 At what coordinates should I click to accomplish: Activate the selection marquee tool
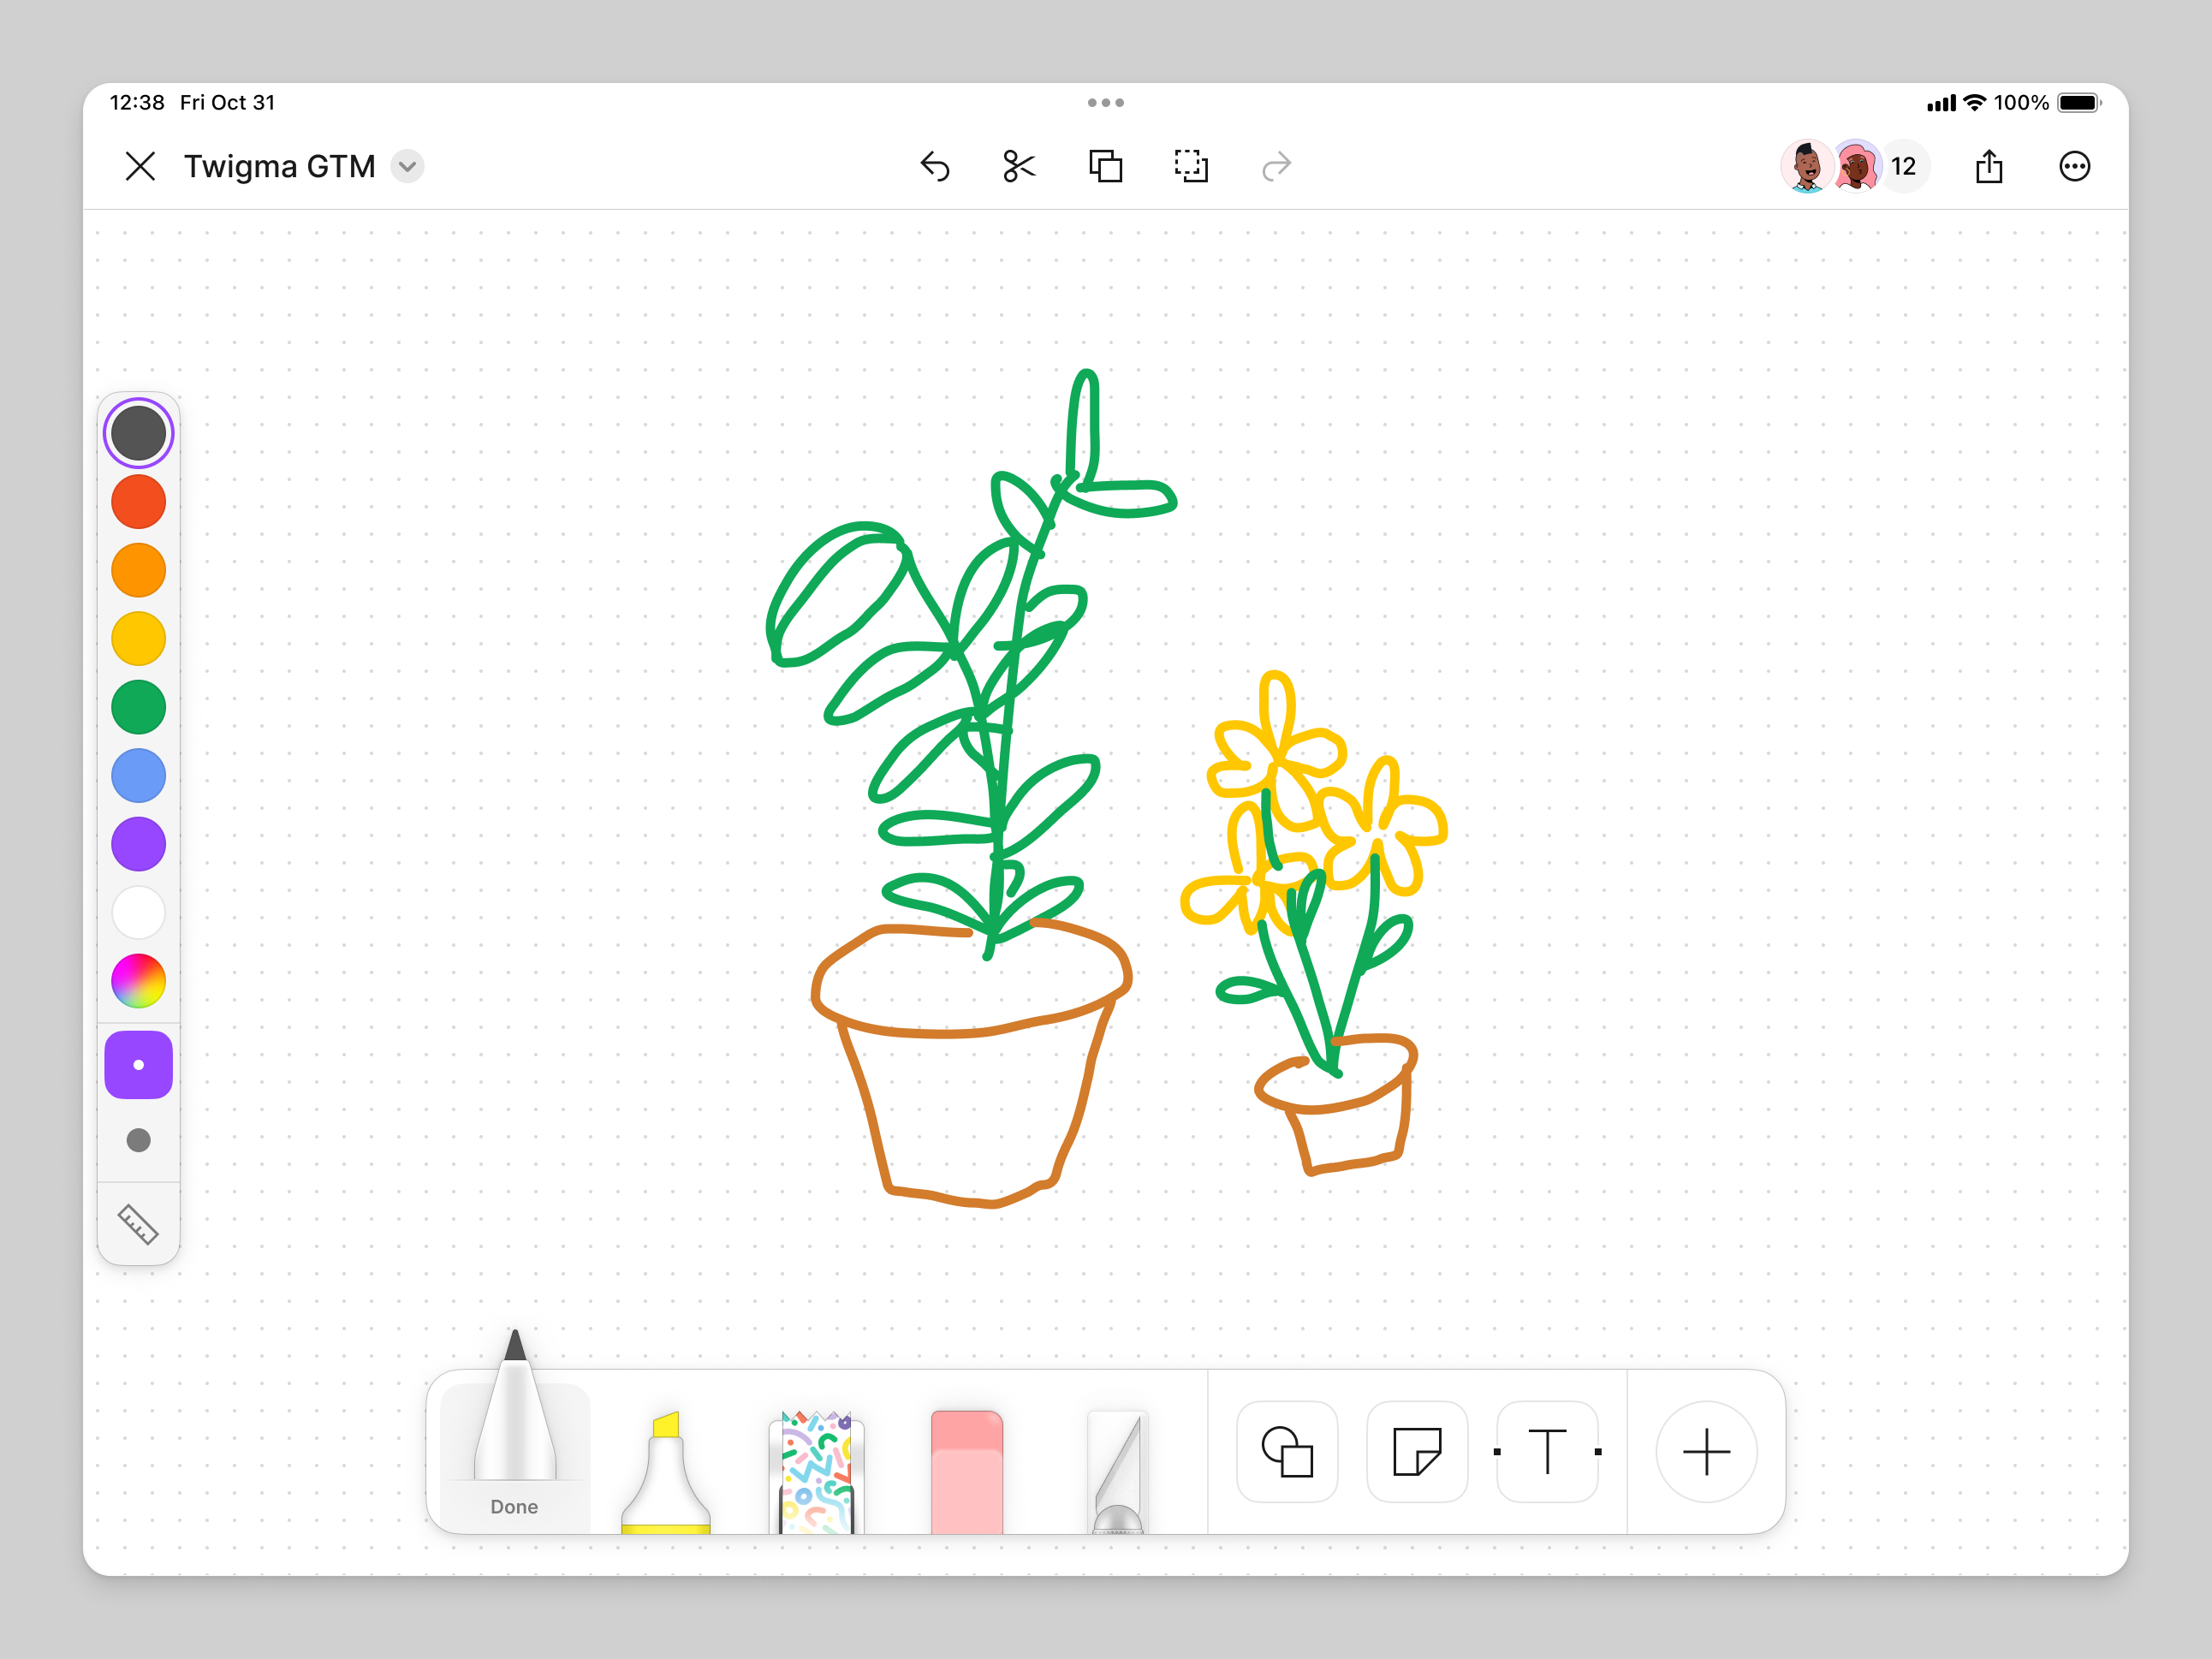[1191, 166]
